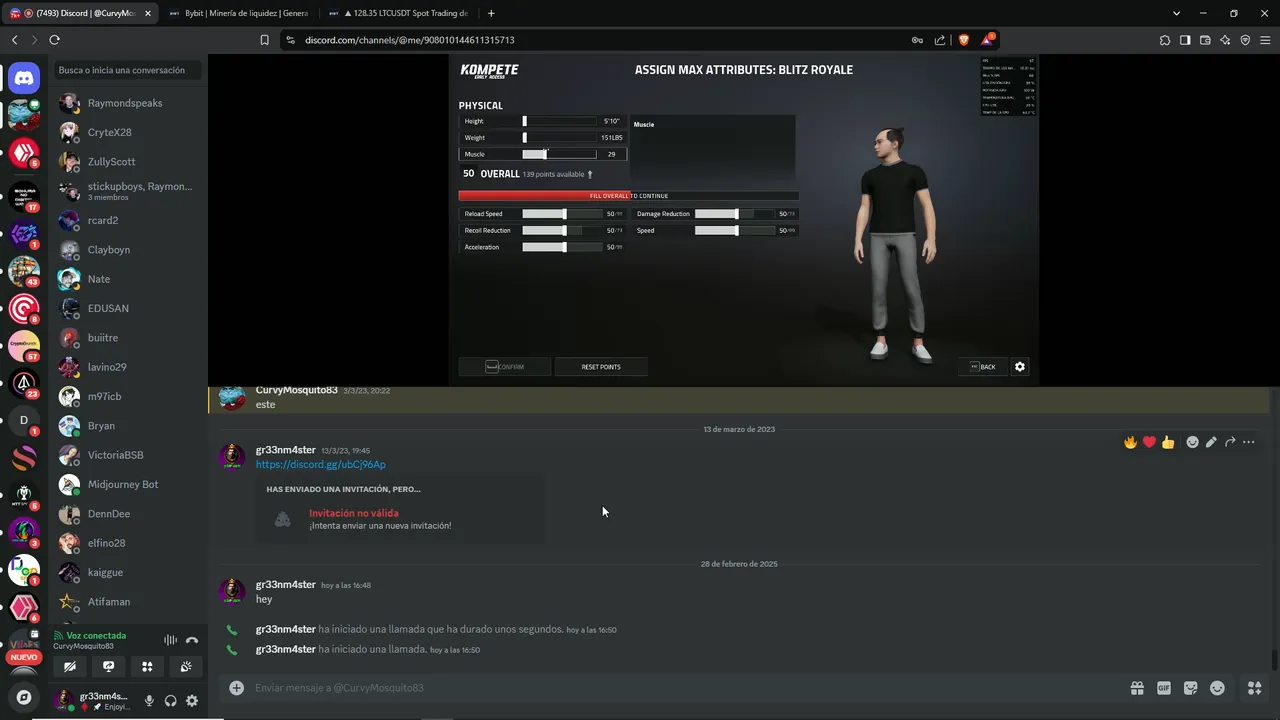Screen dimensions: 1280x720
Task: Click BACK button in game stream
Action: pyautogui.click(x=982, y=367)
